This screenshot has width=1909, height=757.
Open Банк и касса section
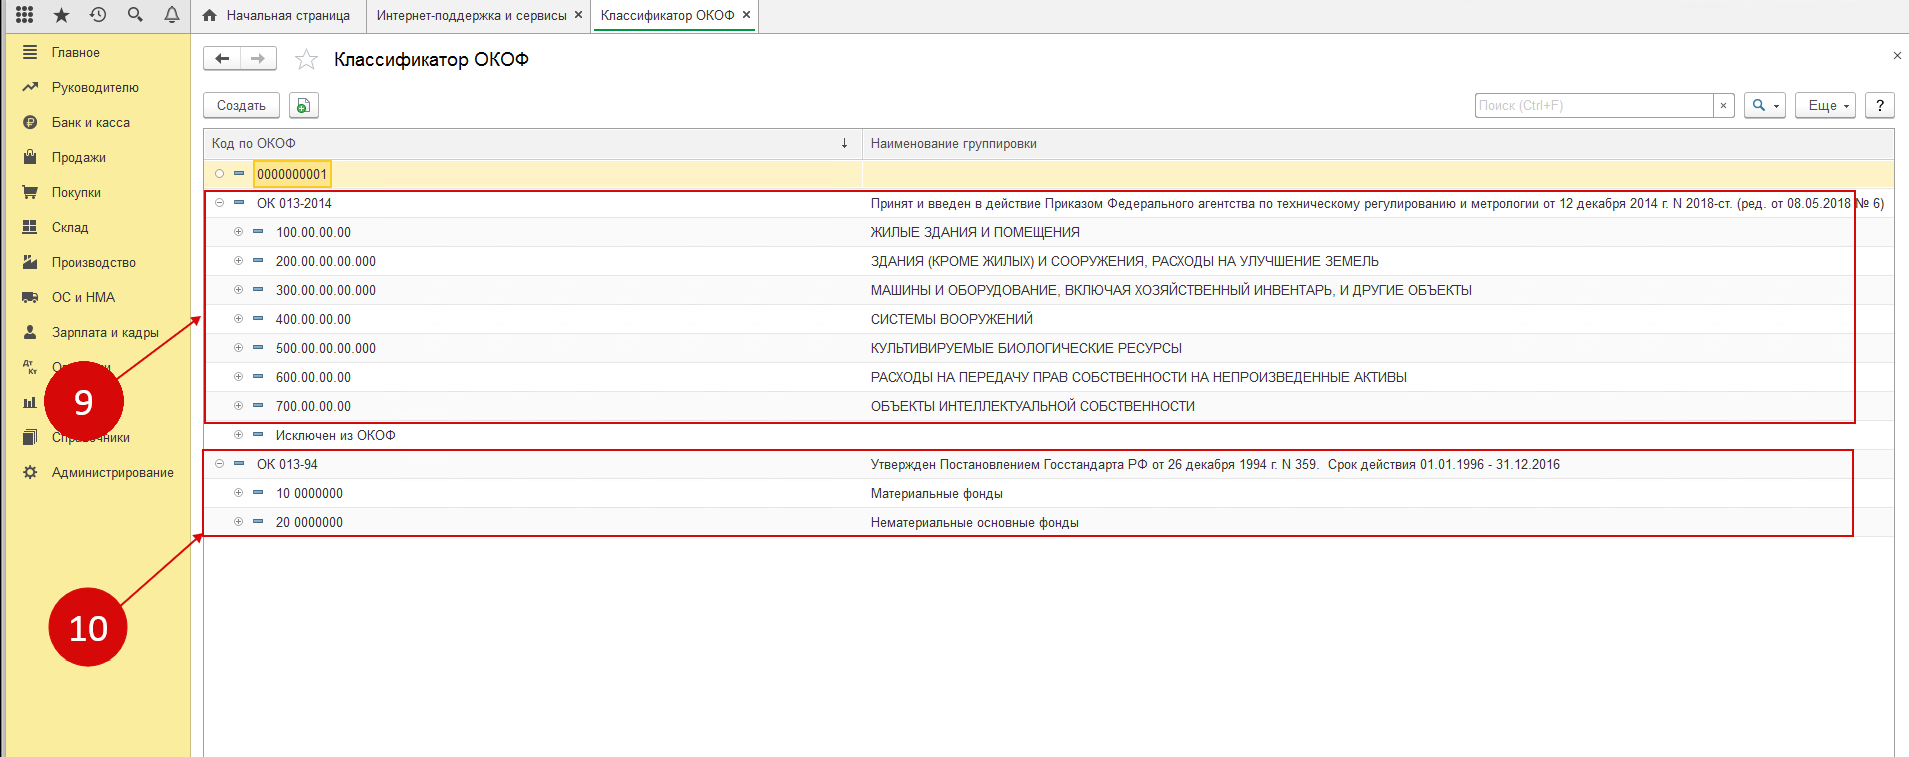(91, 122)
